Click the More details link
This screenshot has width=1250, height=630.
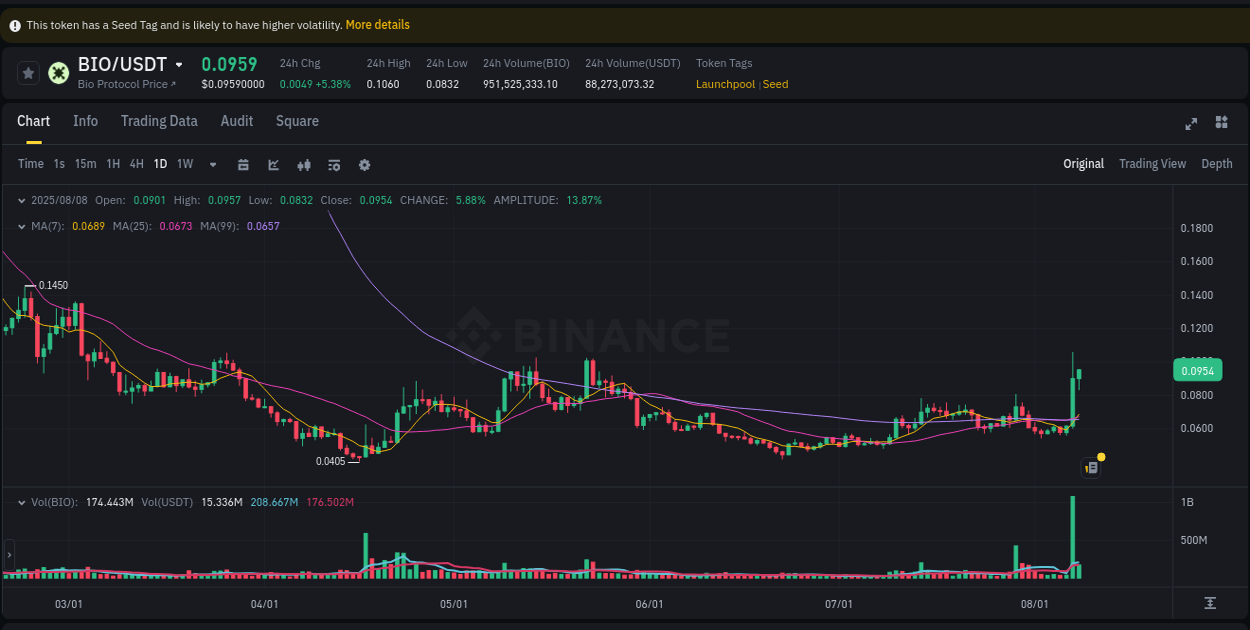click(377, 24)
